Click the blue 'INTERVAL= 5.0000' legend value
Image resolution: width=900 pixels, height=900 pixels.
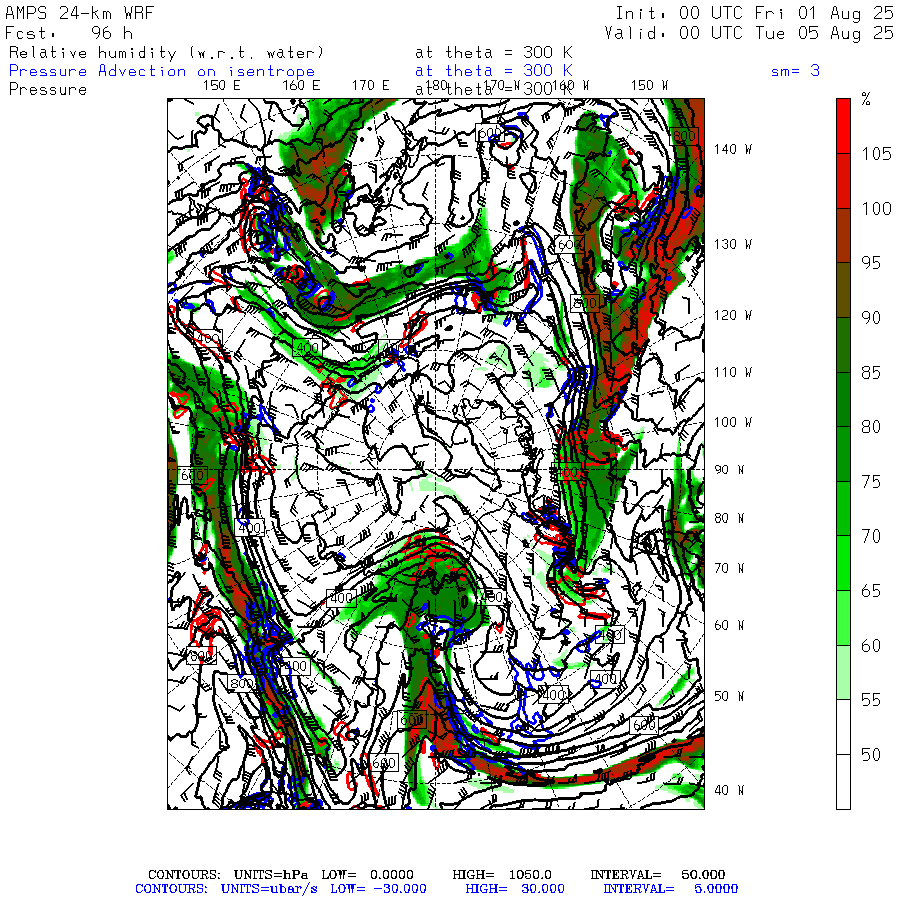pyautogui.click(x=670, y=889)
